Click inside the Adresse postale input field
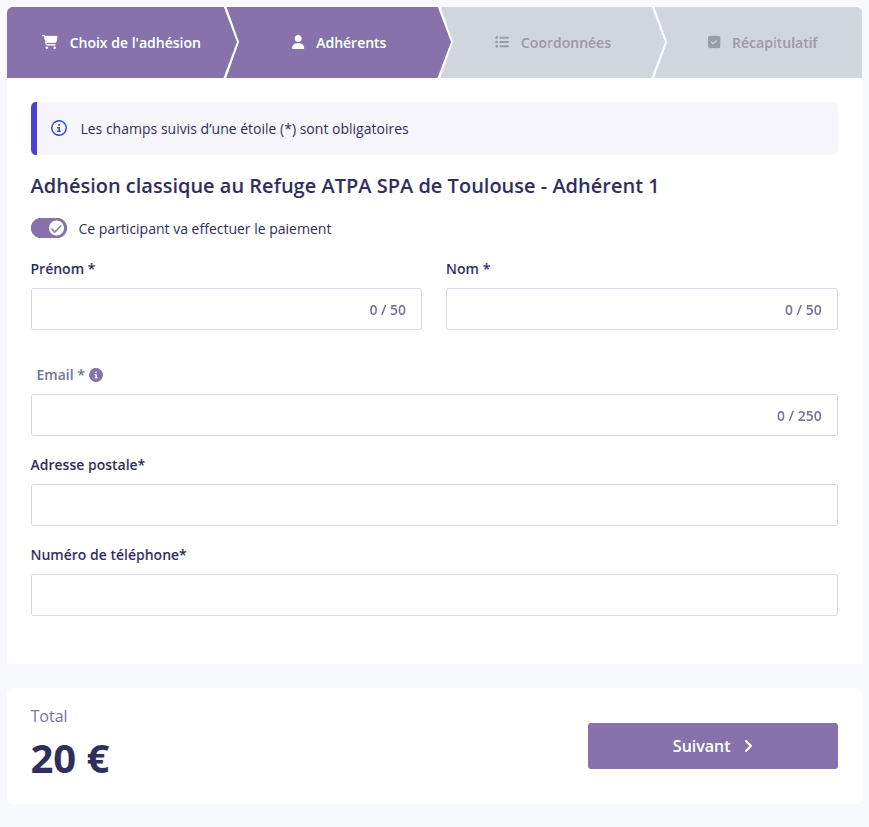 pyautogui.click(x=434, y=505)
